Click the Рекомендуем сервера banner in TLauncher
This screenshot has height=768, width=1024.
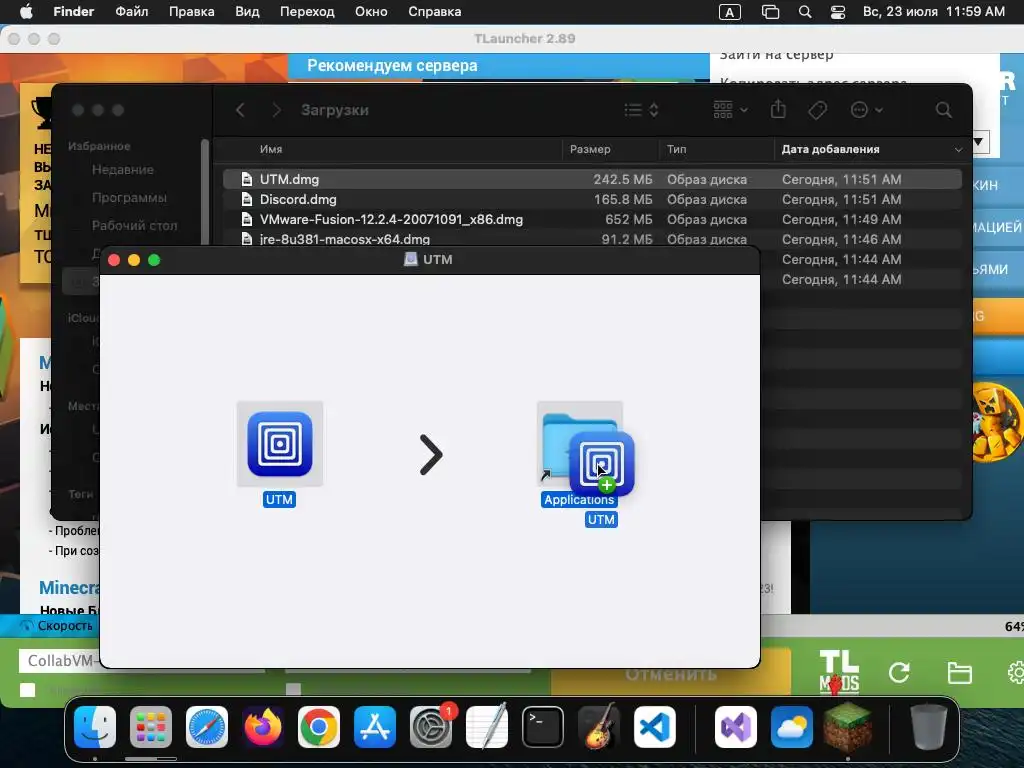click(498, 66)
